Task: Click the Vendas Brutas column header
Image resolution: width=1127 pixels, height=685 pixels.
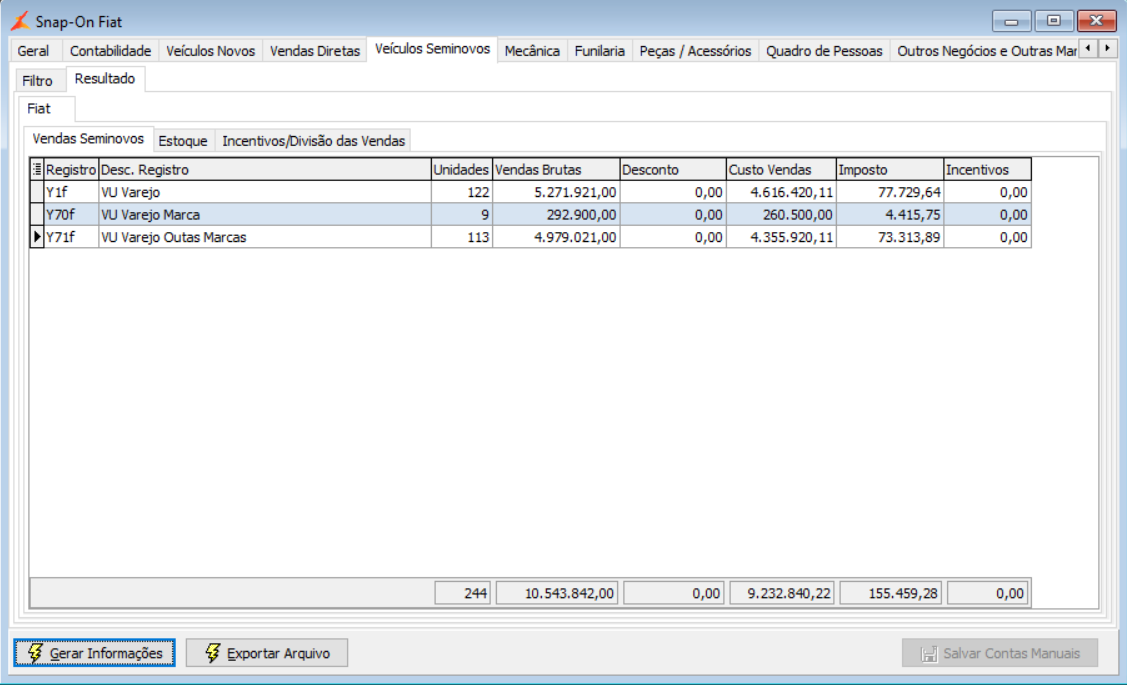Action: (x=556, y=170)
